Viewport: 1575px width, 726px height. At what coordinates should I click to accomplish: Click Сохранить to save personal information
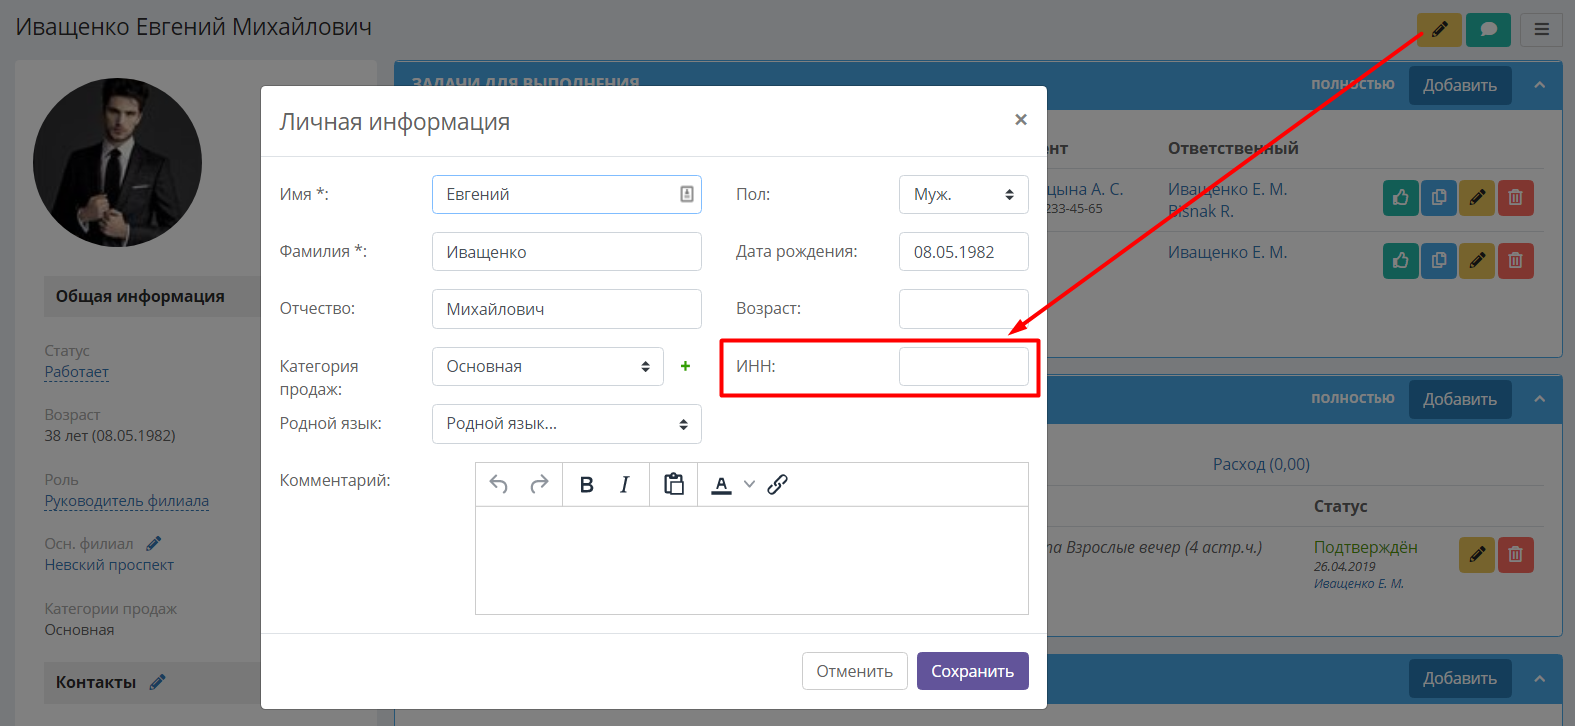[973, 671]
